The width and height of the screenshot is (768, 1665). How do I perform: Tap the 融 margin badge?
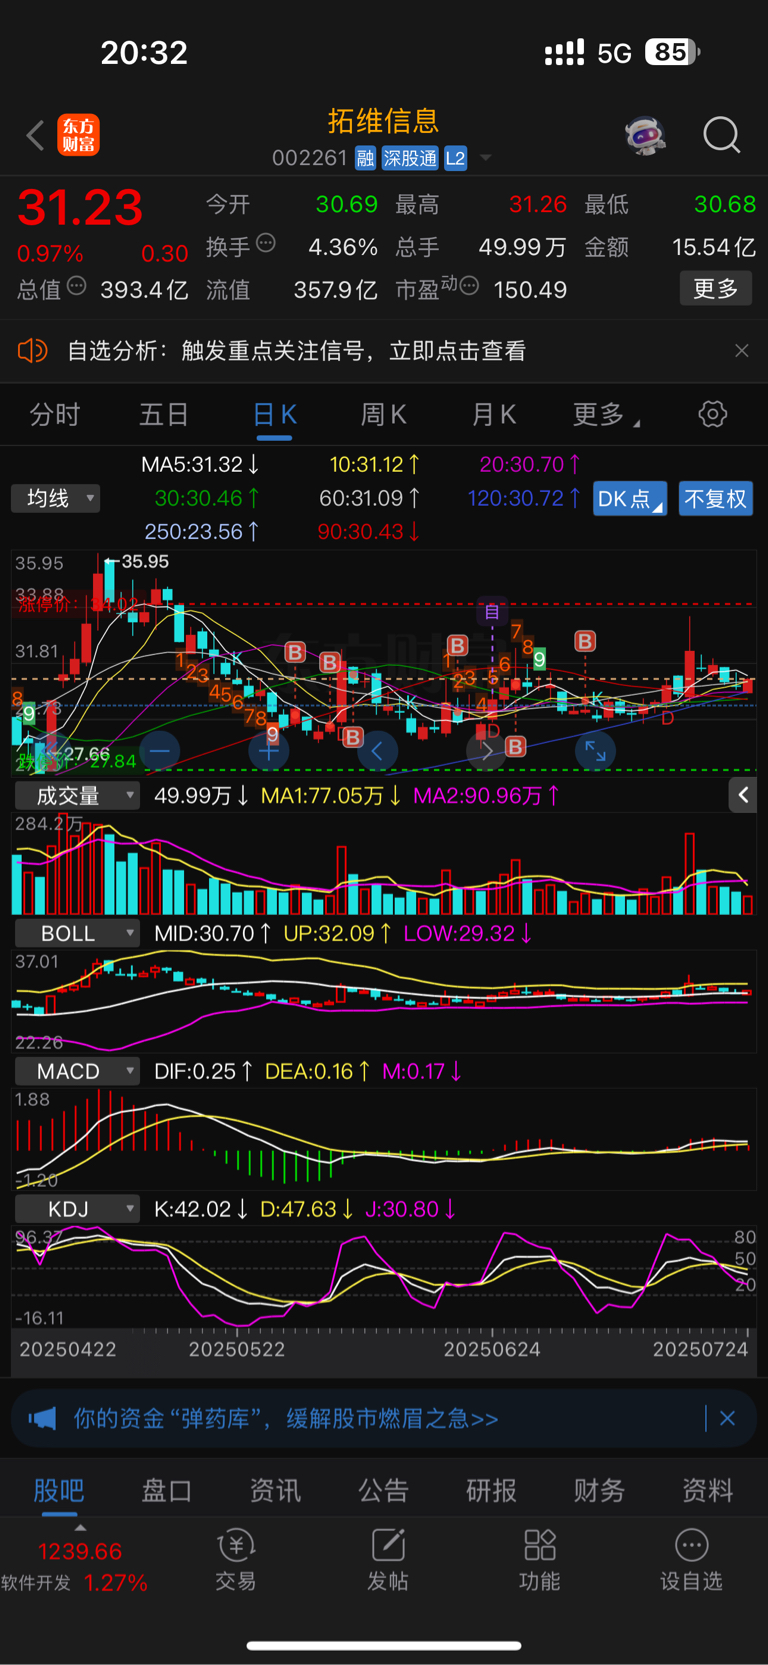365,158
